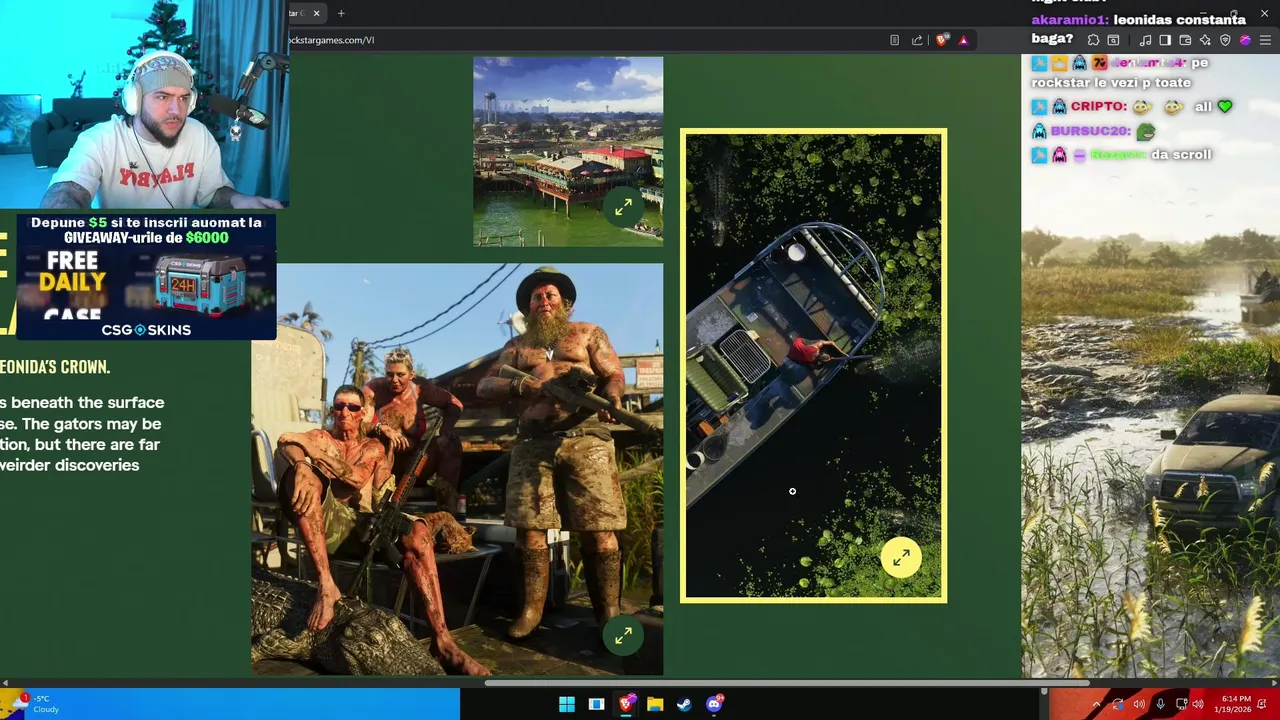1280x720 pixels.
Task: Open the Brave Wallet icon
Action: coord(1185,40)
